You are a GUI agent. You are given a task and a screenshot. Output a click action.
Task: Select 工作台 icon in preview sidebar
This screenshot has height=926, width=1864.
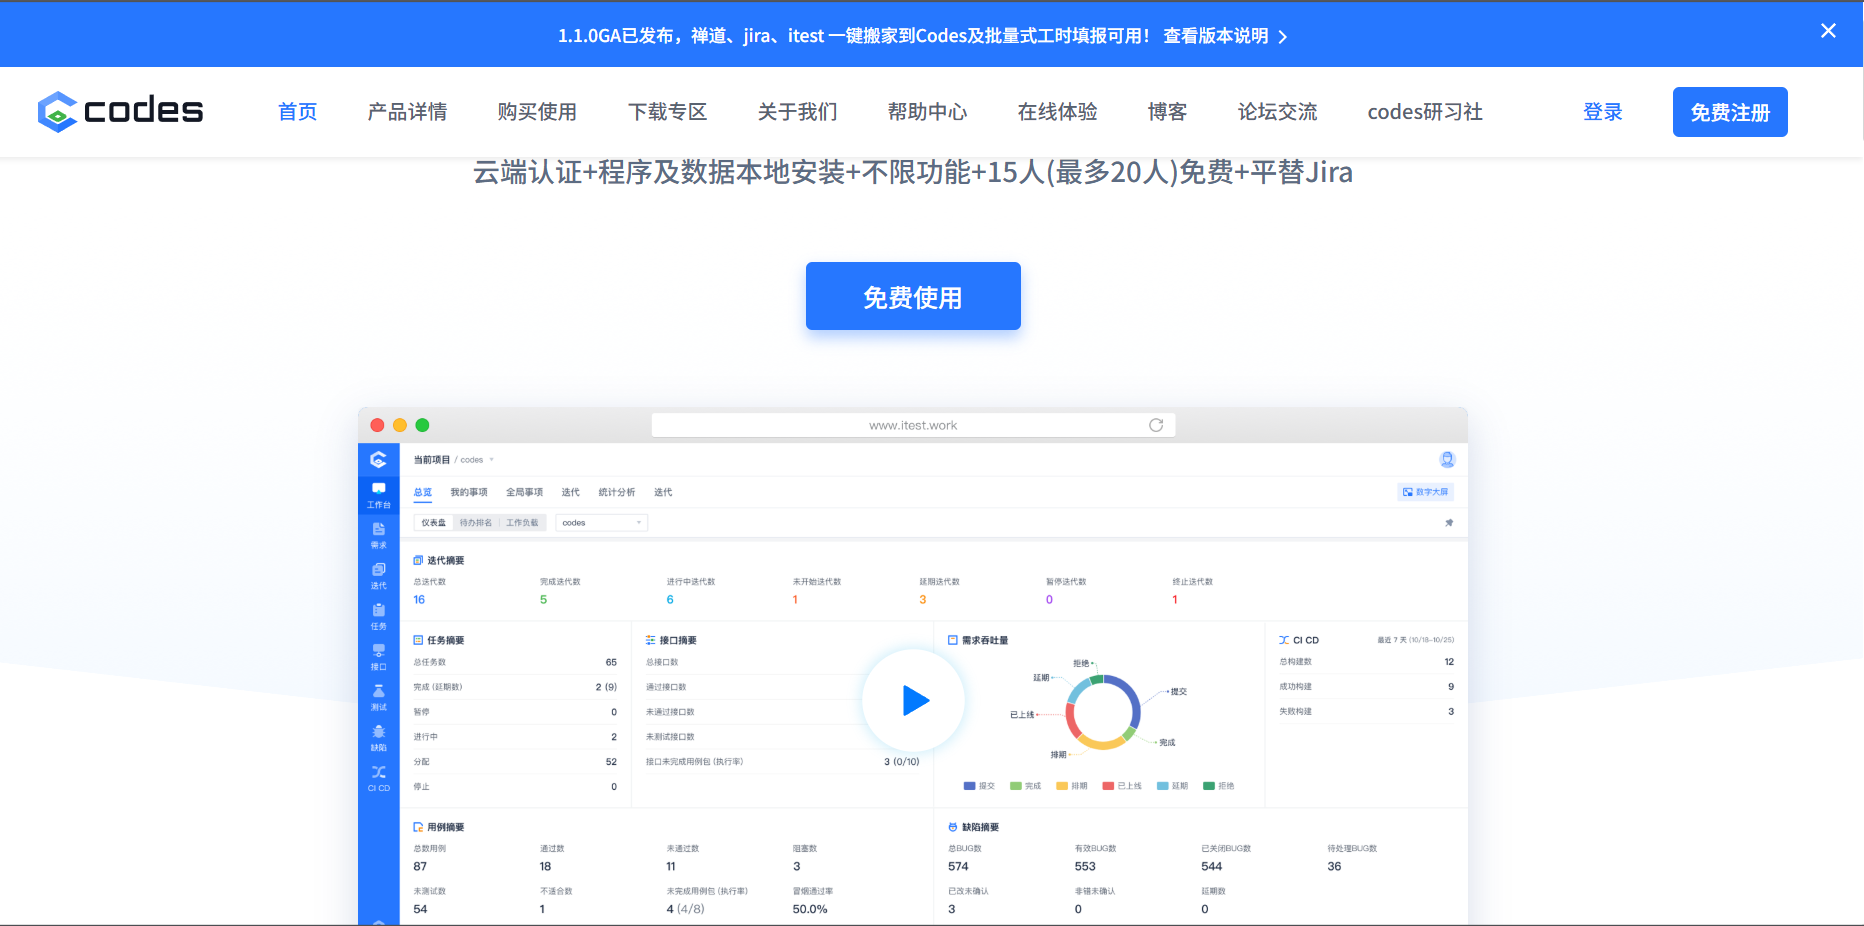[x=378, y=495]
